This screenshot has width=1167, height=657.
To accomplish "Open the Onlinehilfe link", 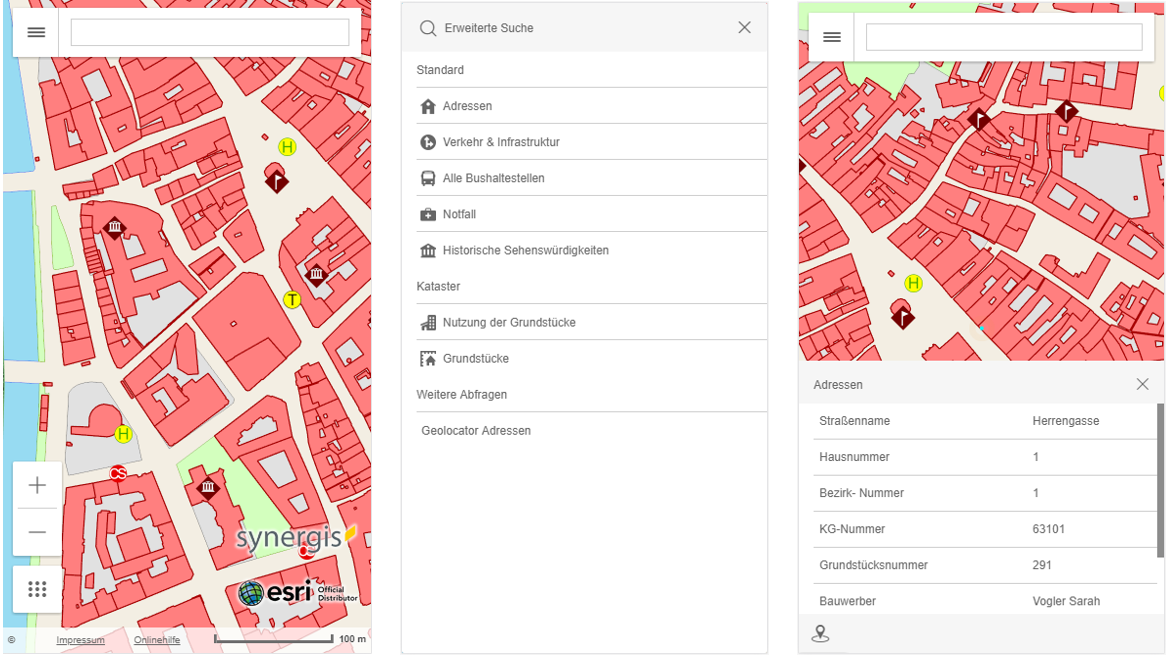I will pos(157,640).
